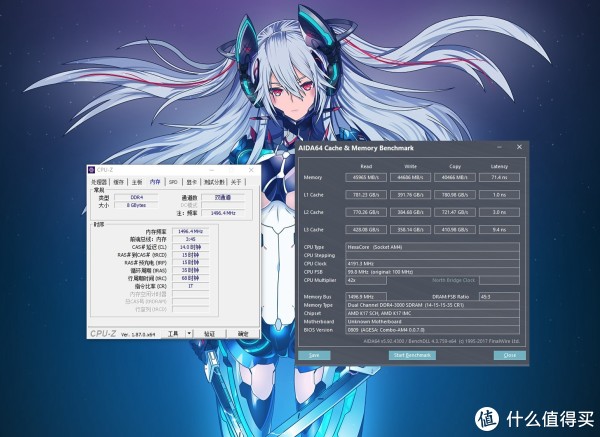Click the L1 Cache Copy 780.98 GB/s cell
Screen dimensions: 600x437
pyautogui.click(x=455, y=195)
